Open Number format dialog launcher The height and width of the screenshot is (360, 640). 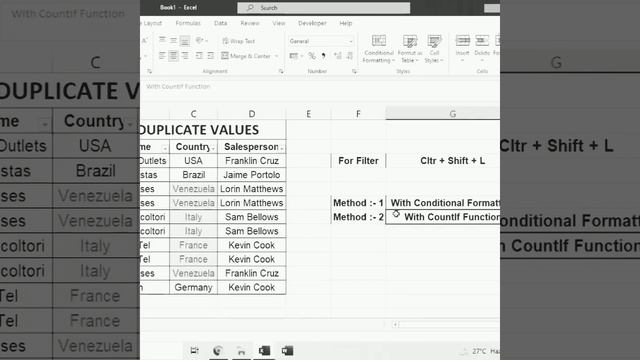pos(354,71)
